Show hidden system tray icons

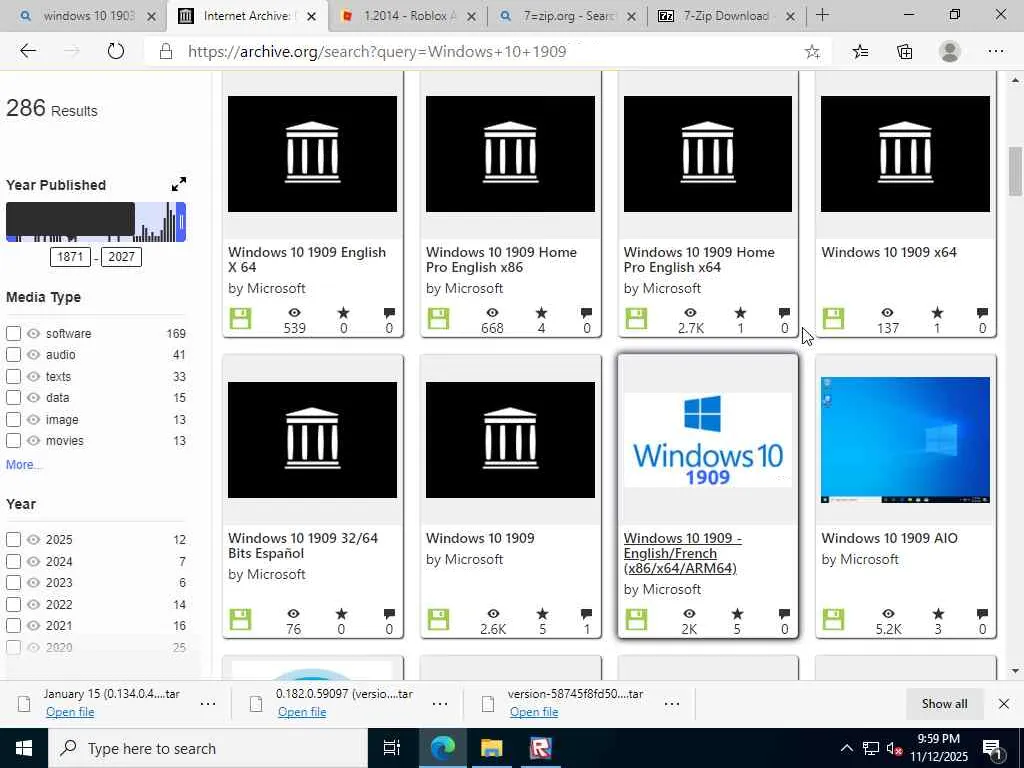point(846,748)
